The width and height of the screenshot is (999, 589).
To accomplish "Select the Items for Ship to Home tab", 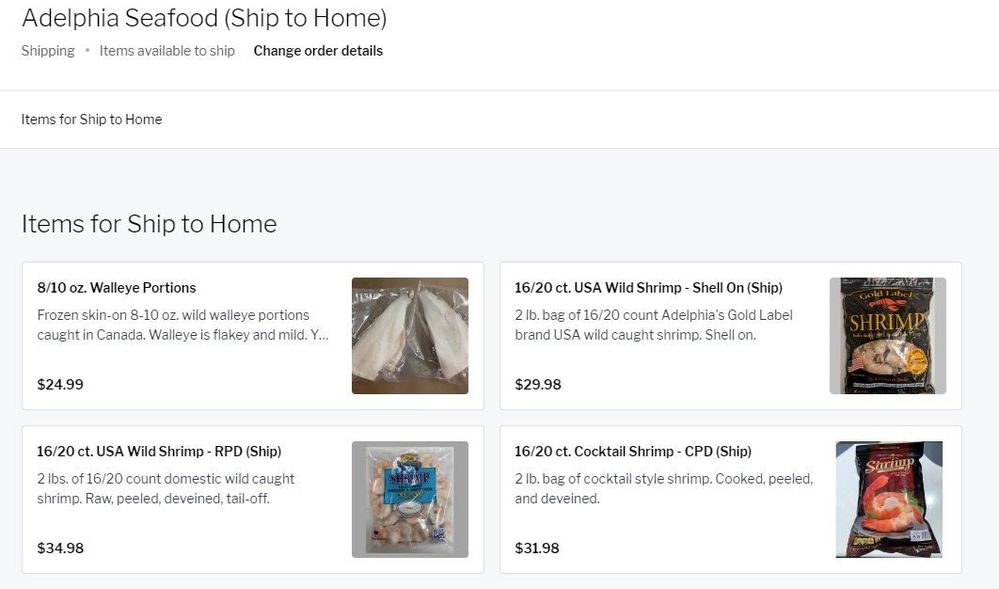I will pyautogui.click(x=91, y=120).
